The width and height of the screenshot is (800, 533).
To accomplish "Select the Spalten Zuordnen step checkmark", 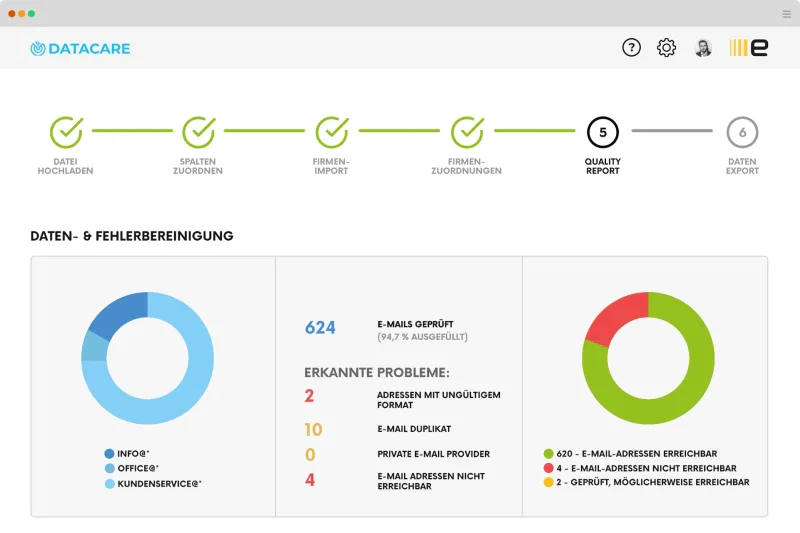I will pos(198,132).
